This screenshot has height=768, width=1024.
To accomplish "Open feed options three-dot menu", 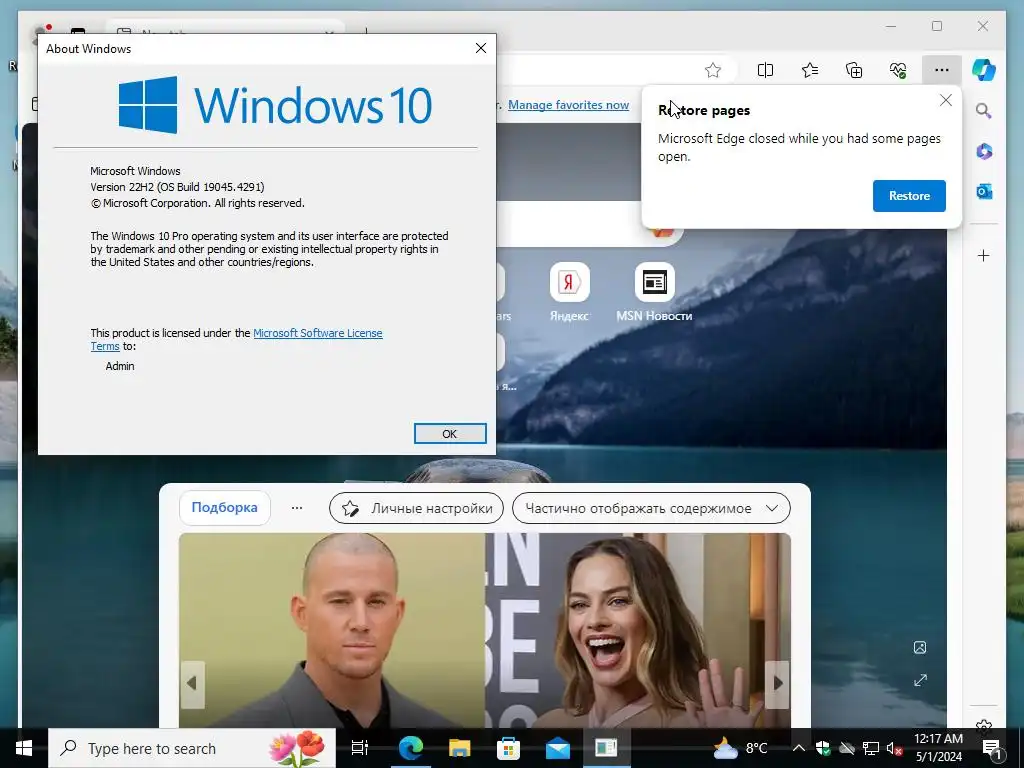I will (297, 508).
